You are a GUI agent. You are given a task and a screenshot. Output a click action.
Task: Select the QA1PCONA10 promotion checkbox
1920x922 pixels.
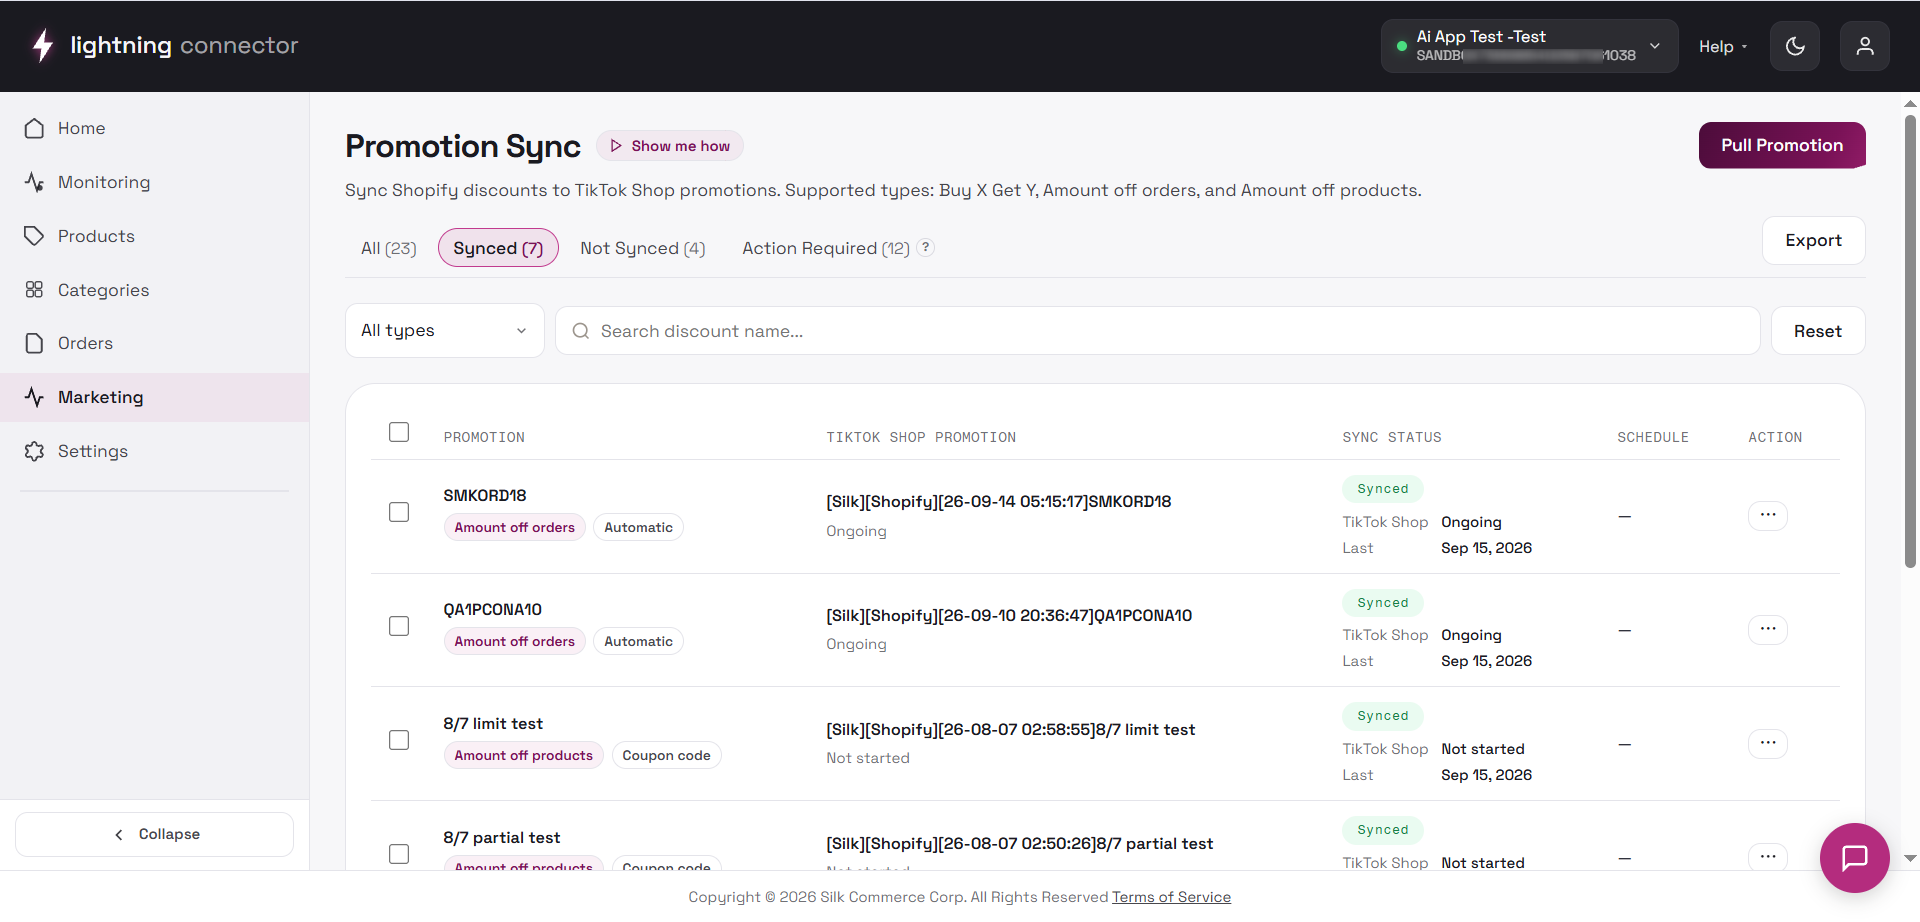399,626
